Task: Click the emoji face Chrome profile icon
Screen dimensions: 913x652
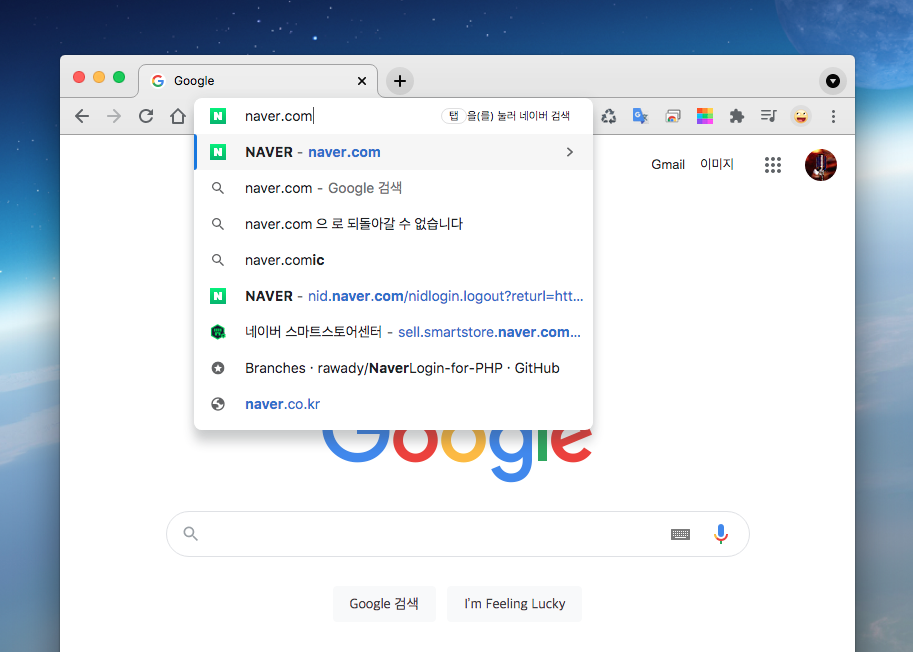Action: [801, 116]
